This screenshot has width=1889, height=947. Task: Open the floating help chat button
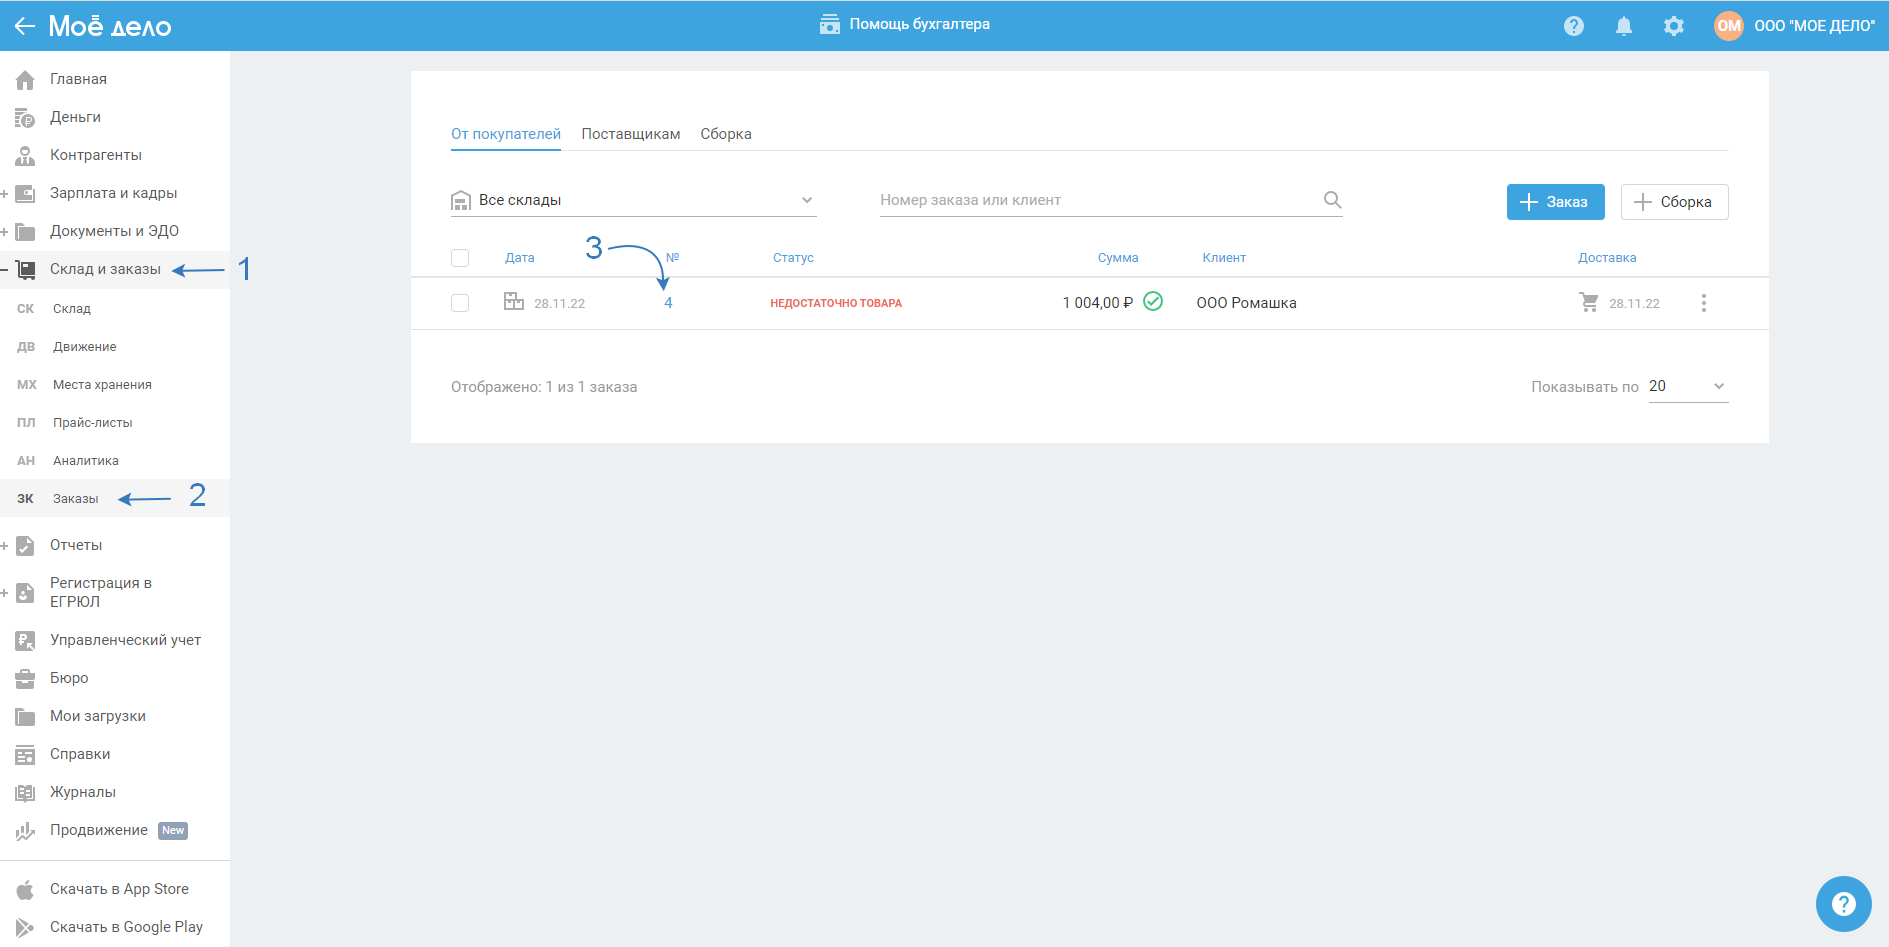(x=1842, y=904)
